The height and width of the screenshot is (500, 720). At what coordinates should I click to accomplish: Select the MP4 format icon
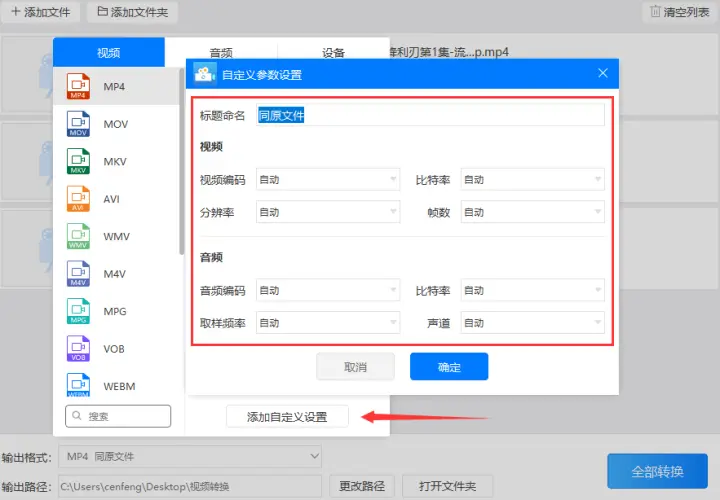pyautogui.click(x=78, y=86)
